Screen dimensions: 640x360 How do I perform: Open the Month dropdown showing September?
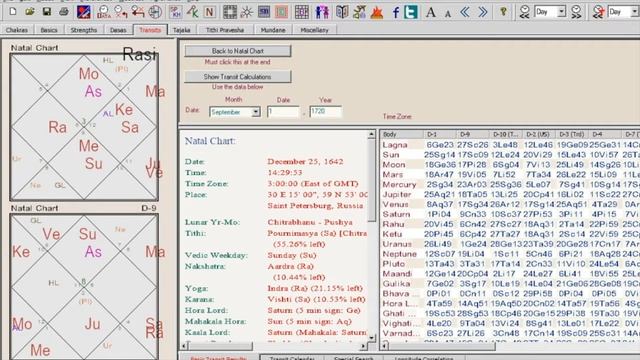(256, 112)
